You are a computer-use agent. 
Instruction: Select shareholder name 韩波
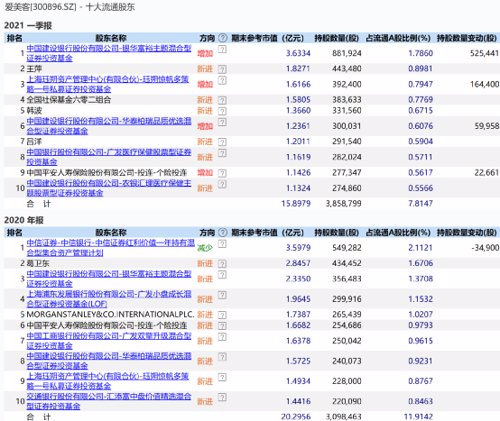[x=34, y=111]
